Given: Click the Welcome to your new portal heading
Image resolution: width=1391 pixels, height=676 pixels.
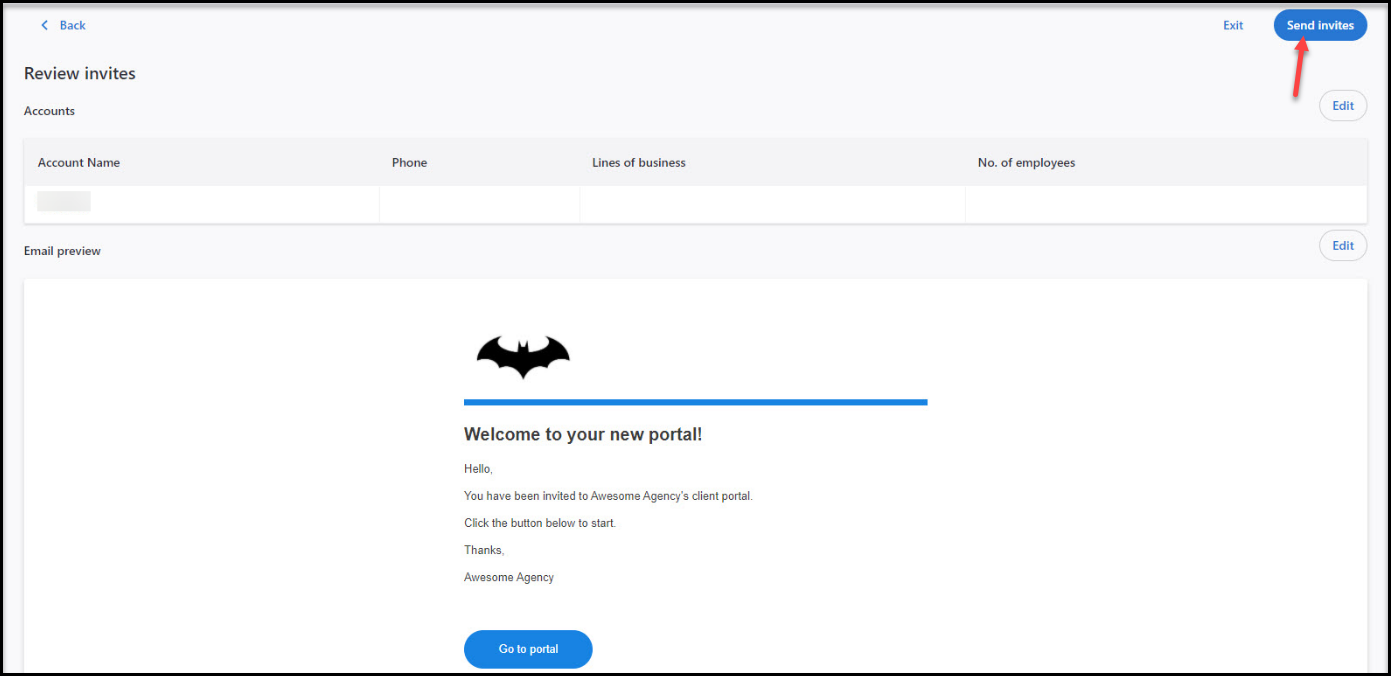Looking at the screenshot, I should 583,434.
